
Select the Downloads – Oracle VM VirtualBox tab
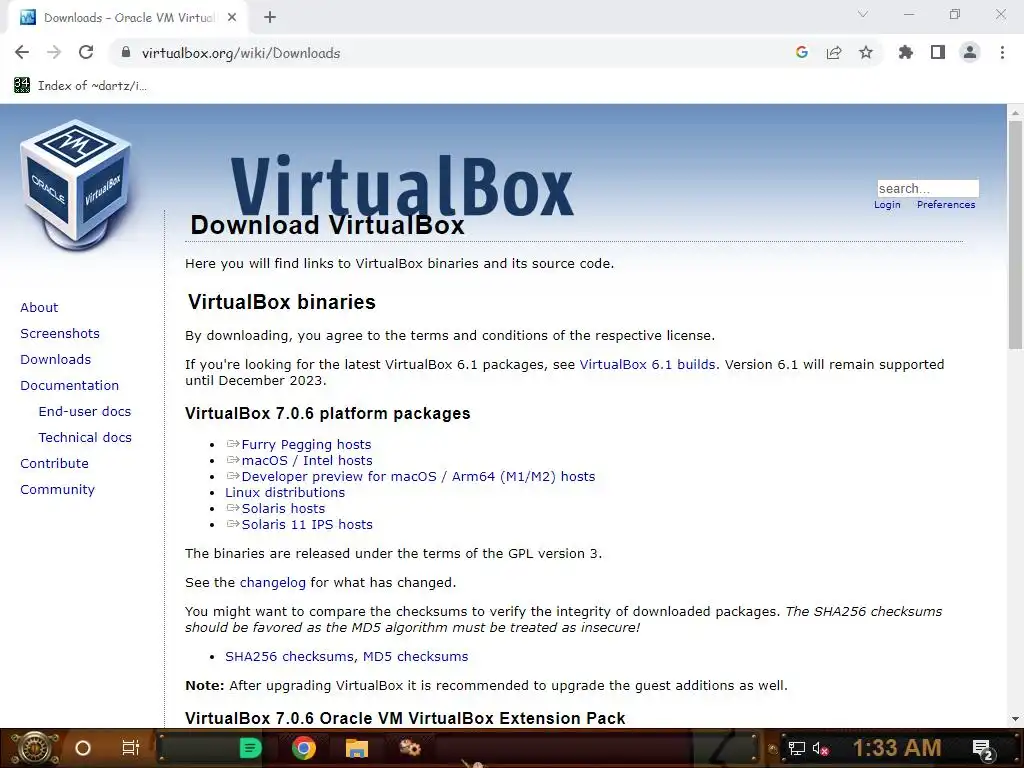point(129,18)
